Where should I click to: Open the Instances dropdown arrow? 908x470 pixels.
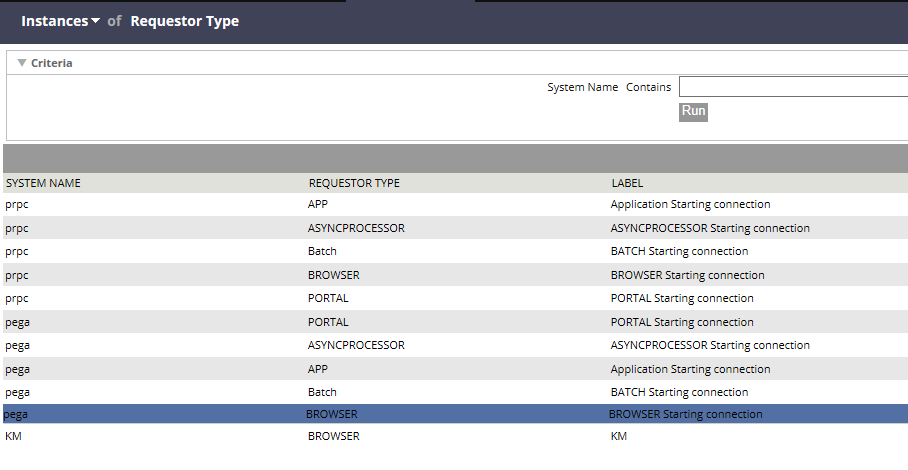coord(96,21)
